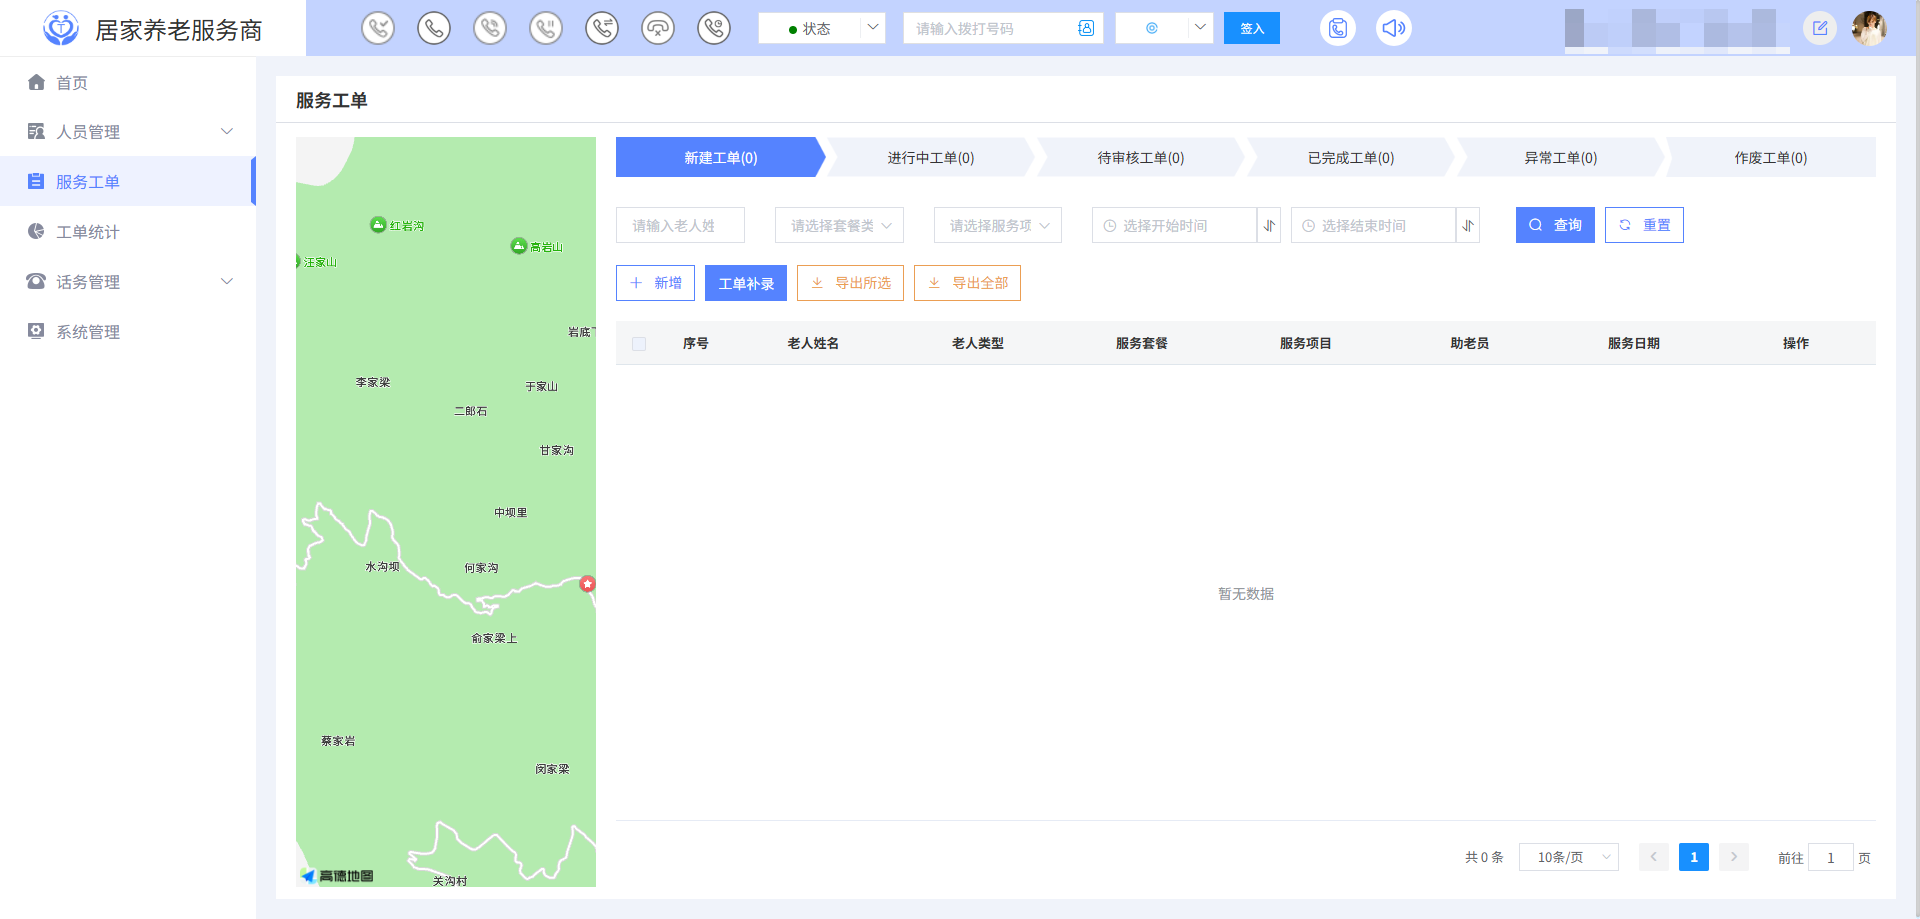1920x919 pixels.
Task: Switch to 待审核工单(0) tab
Action: (1141, 157)
